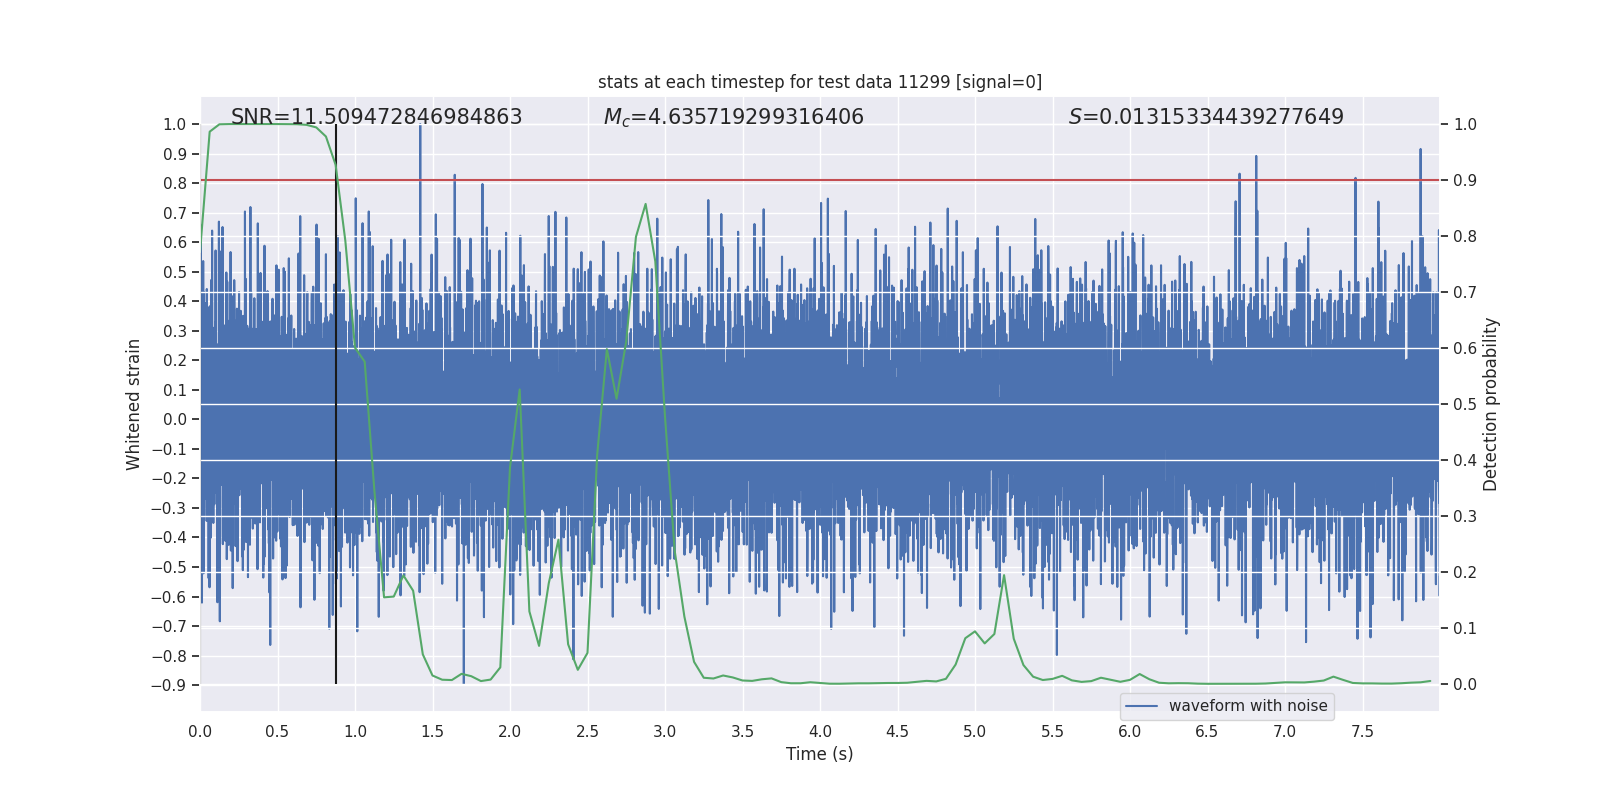This screenshot has height=800, width=1600.
Task: Click the 'Whitened strain' y-axis label
Action: click(134, 404)
